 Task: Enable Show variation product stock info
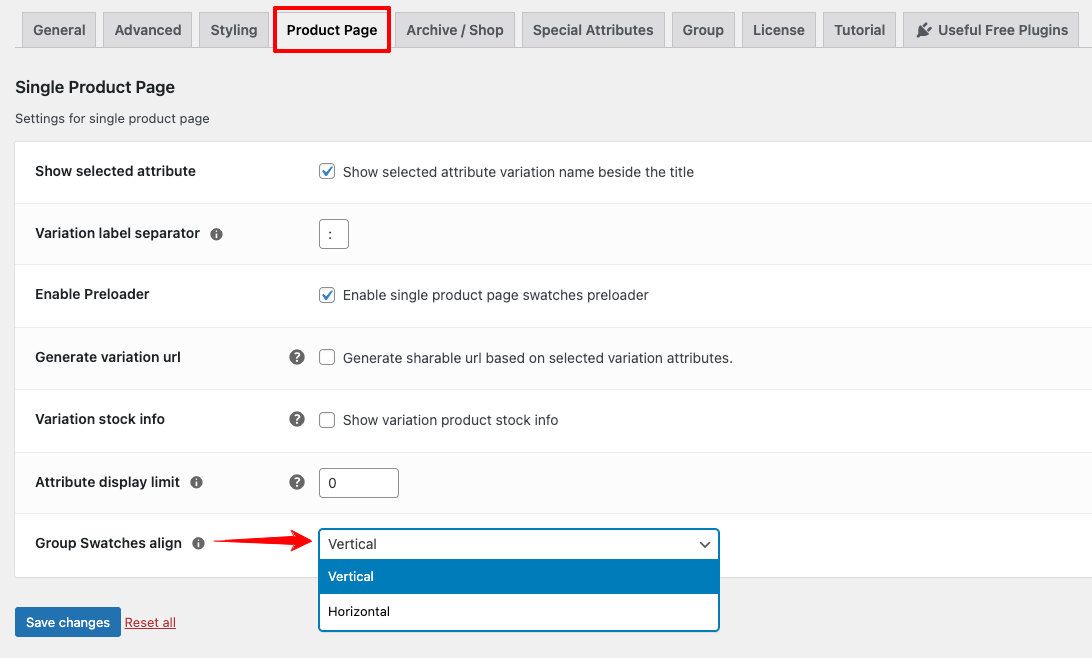point(327,419)
